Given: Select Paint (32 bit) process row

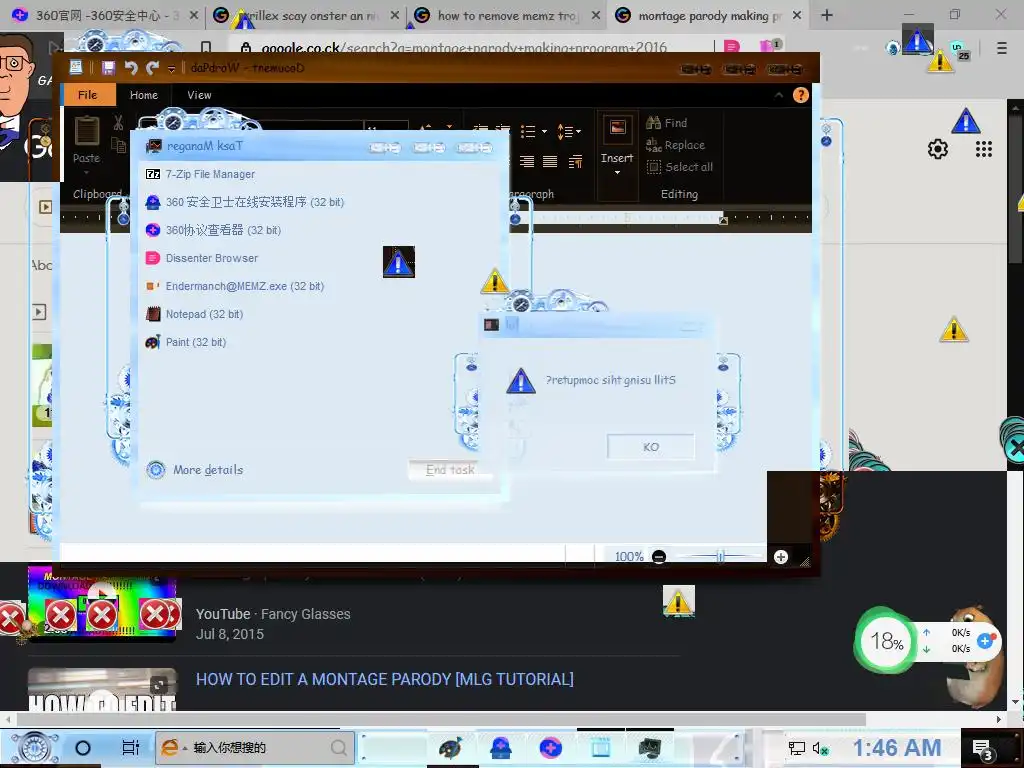Looking at the screenshot, I should coord(322,342).
